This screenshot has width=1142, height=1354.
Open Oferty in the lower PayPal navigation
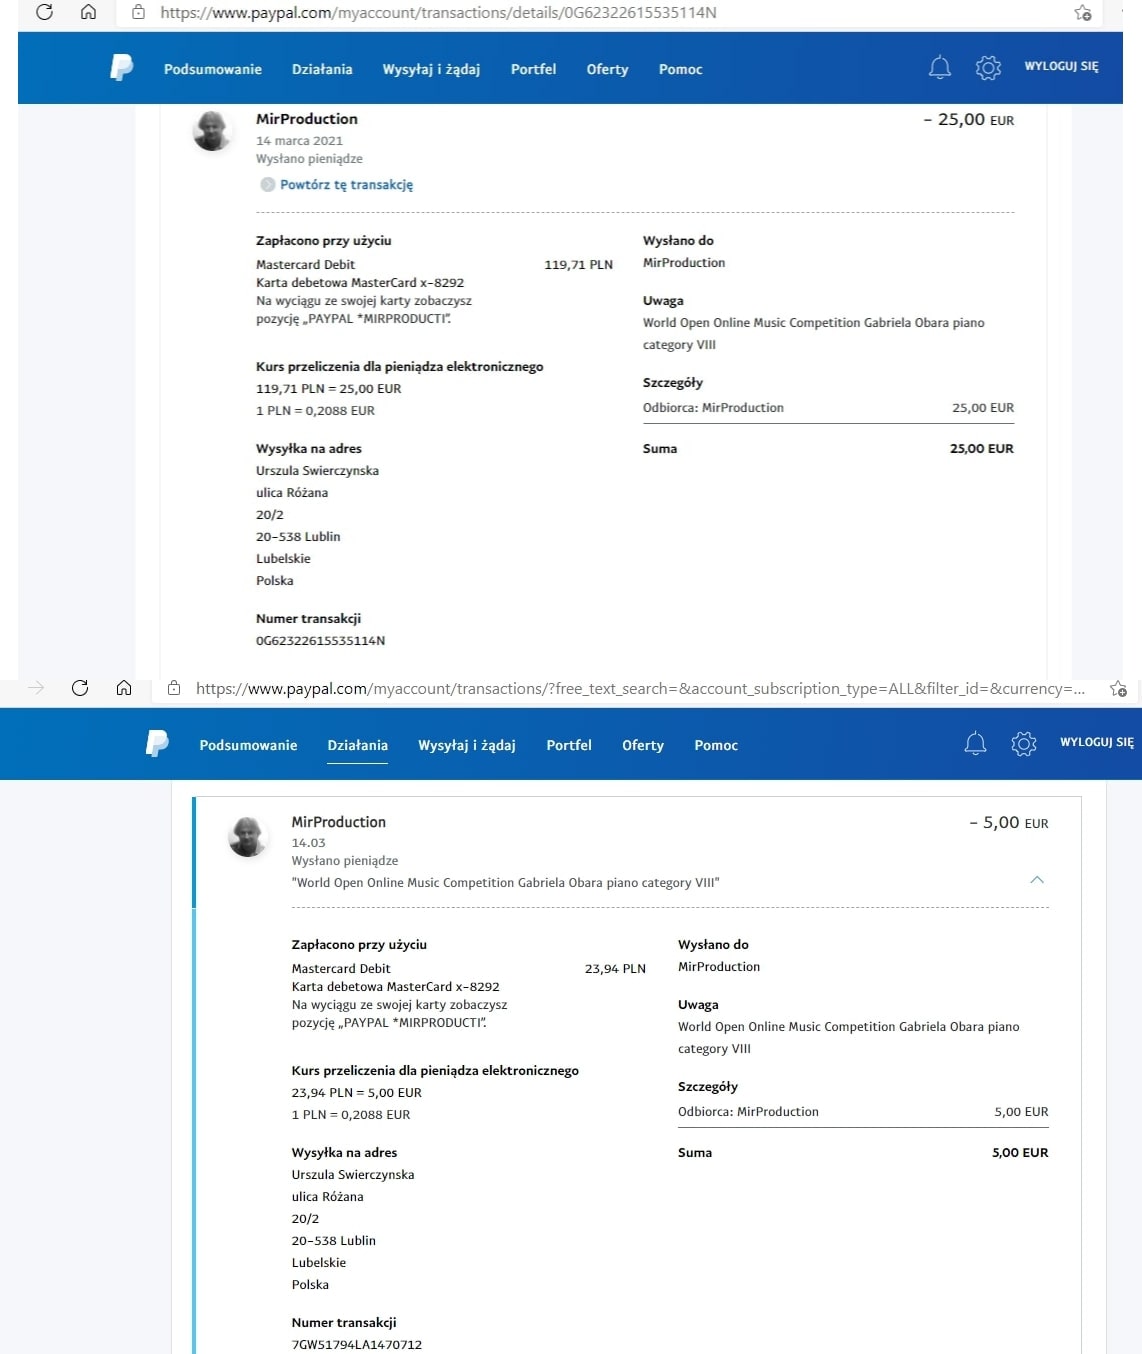[642, 745]
